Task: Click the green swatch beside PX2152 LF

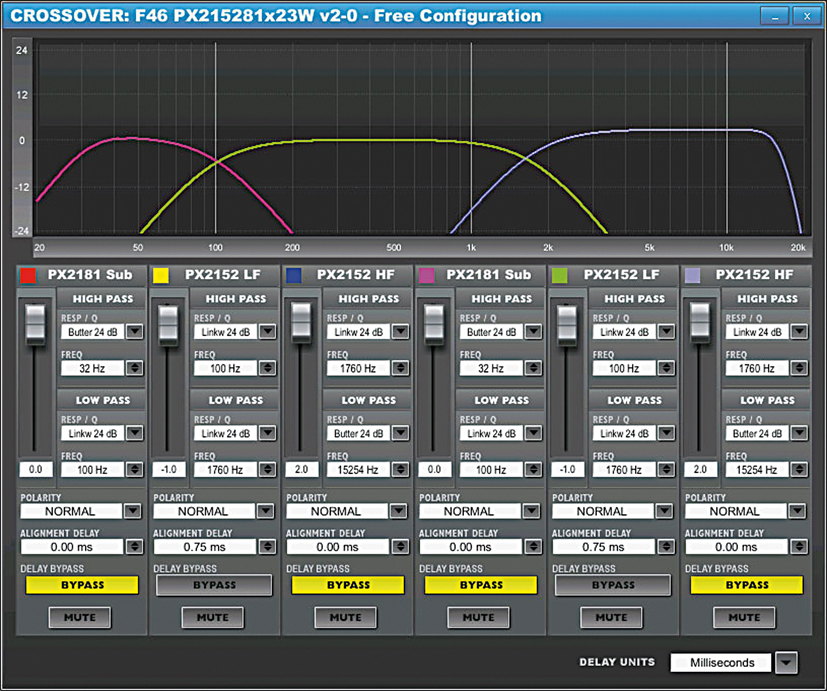Action: pos(560,275)
